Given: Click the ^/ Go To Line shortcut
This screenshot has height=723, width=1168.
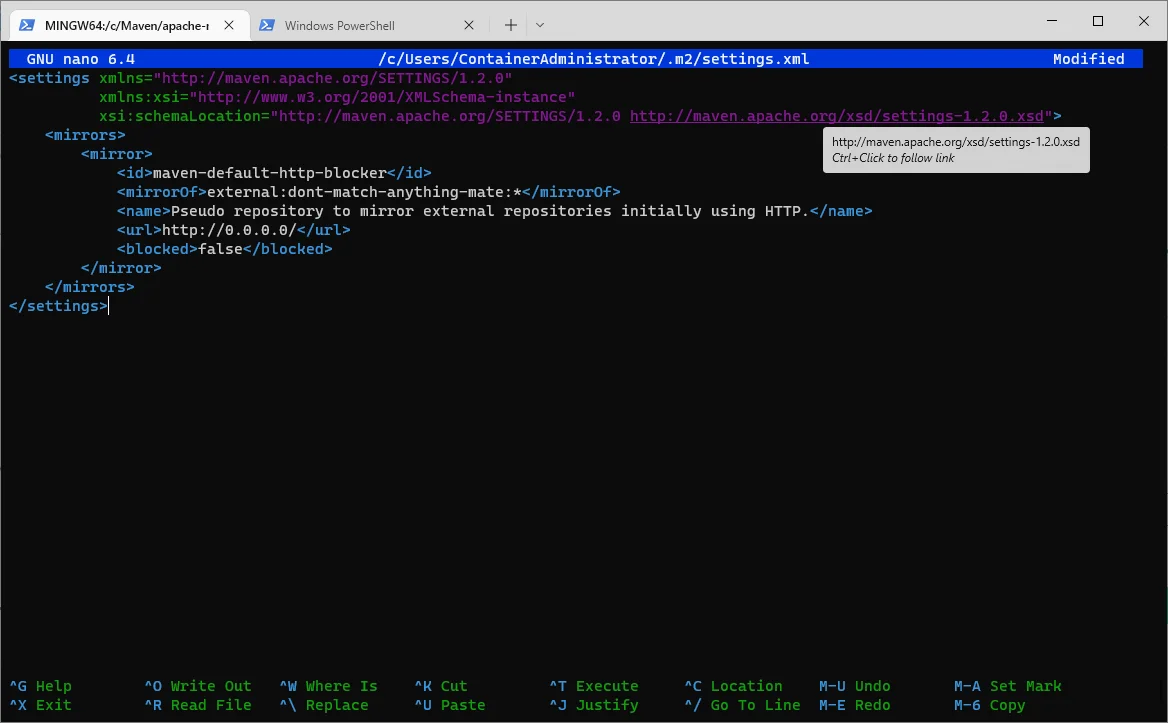Looking at the screenshot, I should (742, 705).
